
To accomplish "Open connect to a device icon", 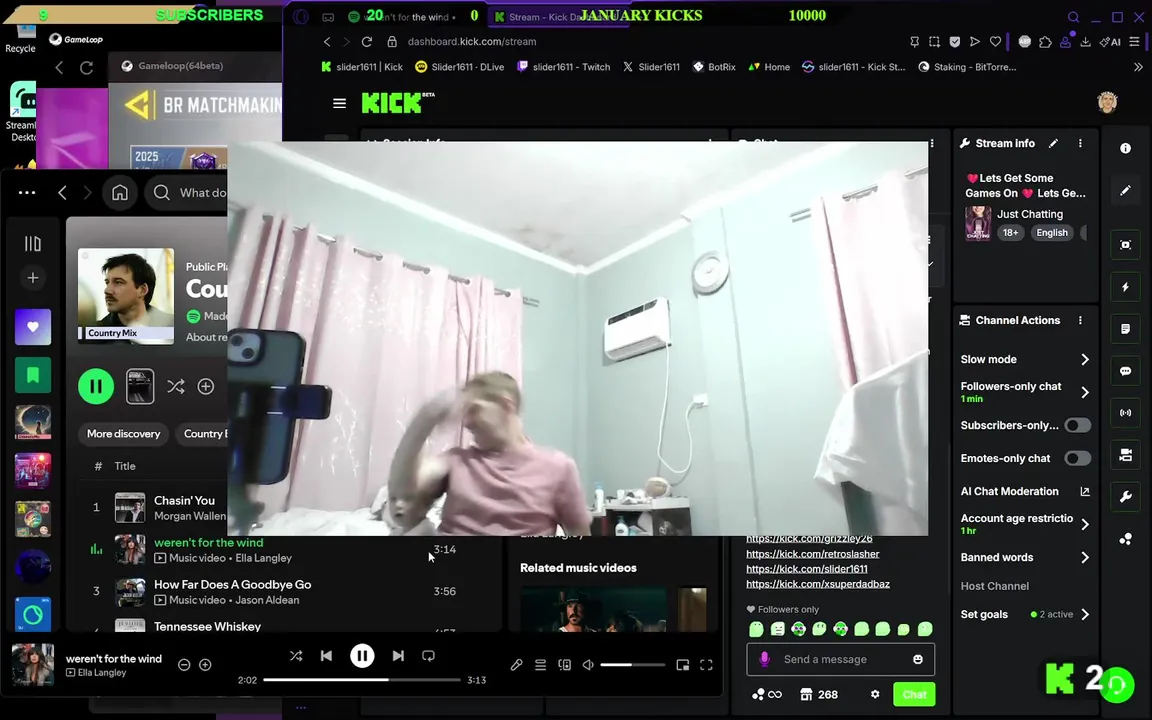I will [x=564, y=665].
